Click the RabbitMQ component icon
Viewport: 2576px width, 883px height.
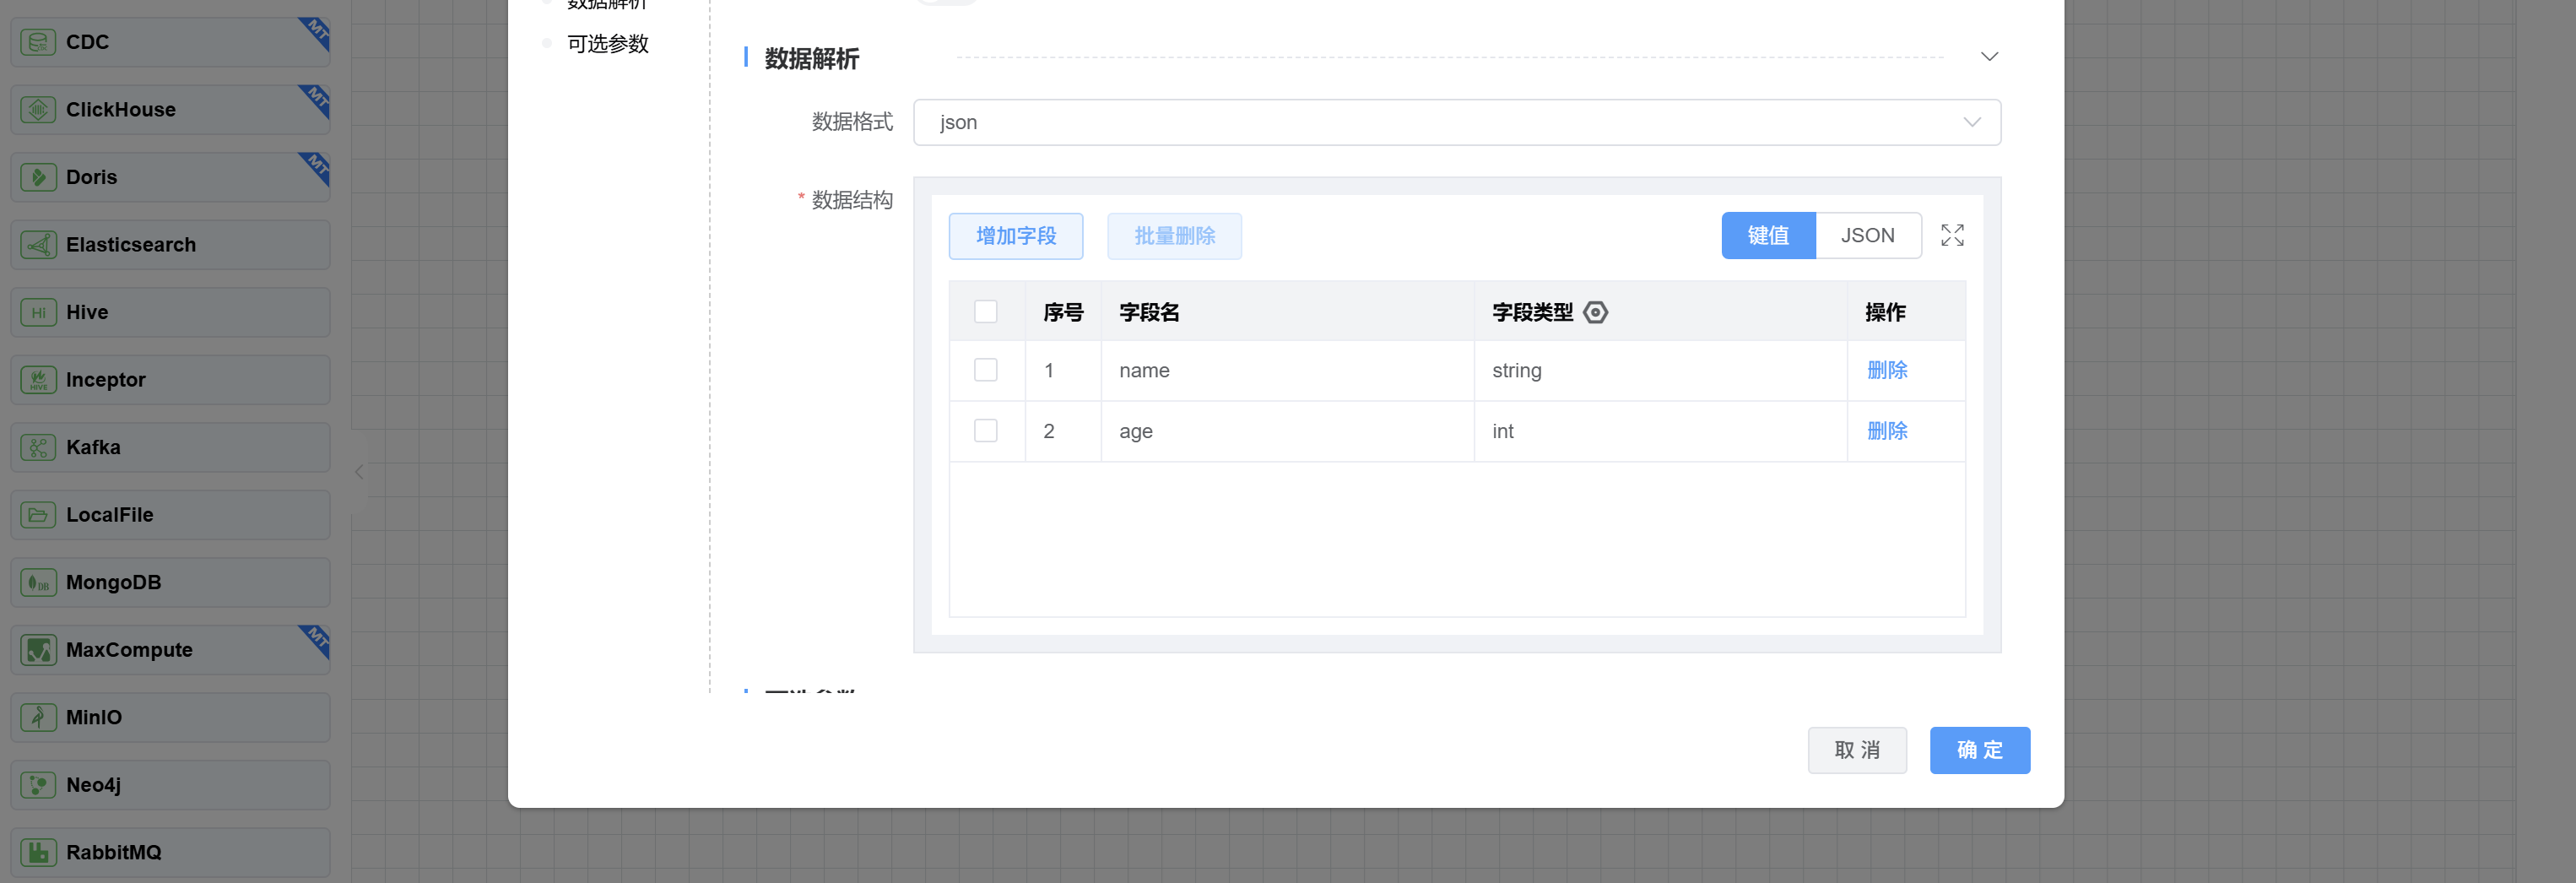coord(38,852)
